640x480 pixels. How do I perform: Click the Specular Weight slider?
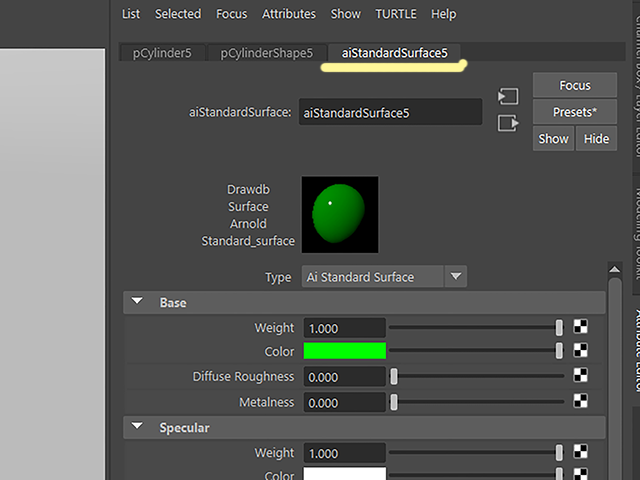476,453
